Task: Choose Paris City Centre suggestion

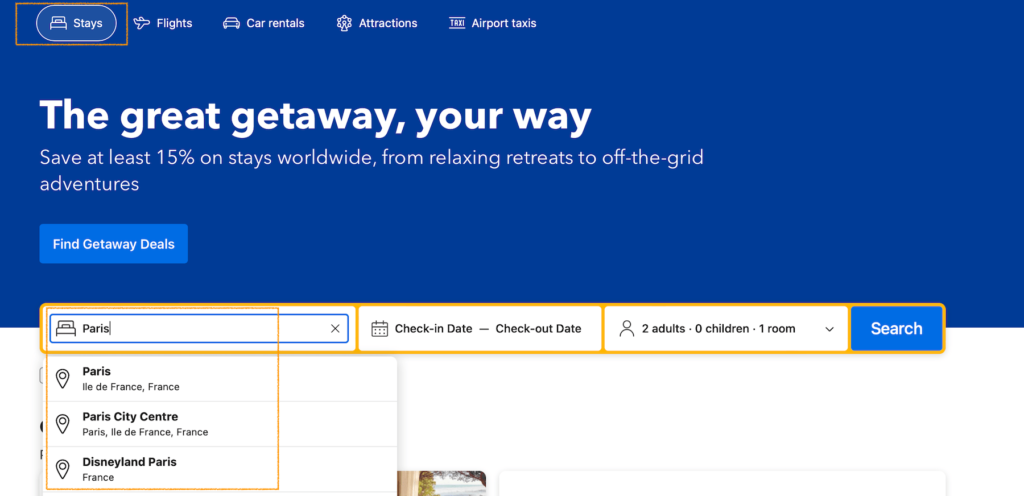Action: coord(220,424)
